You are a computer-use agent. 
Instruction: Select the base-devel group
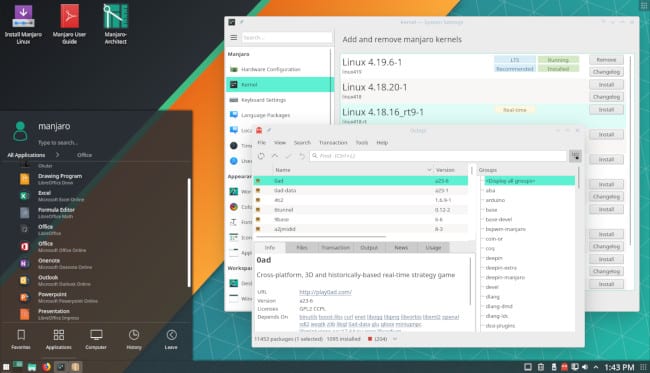(x=499, y=219)
